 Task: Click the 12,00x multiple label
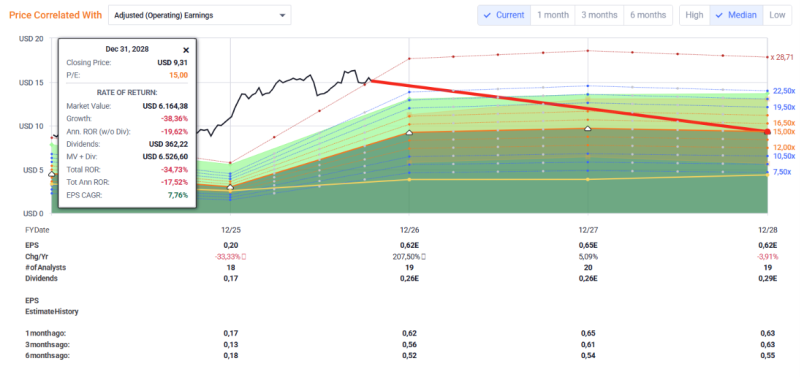click(x=785, y=147)
